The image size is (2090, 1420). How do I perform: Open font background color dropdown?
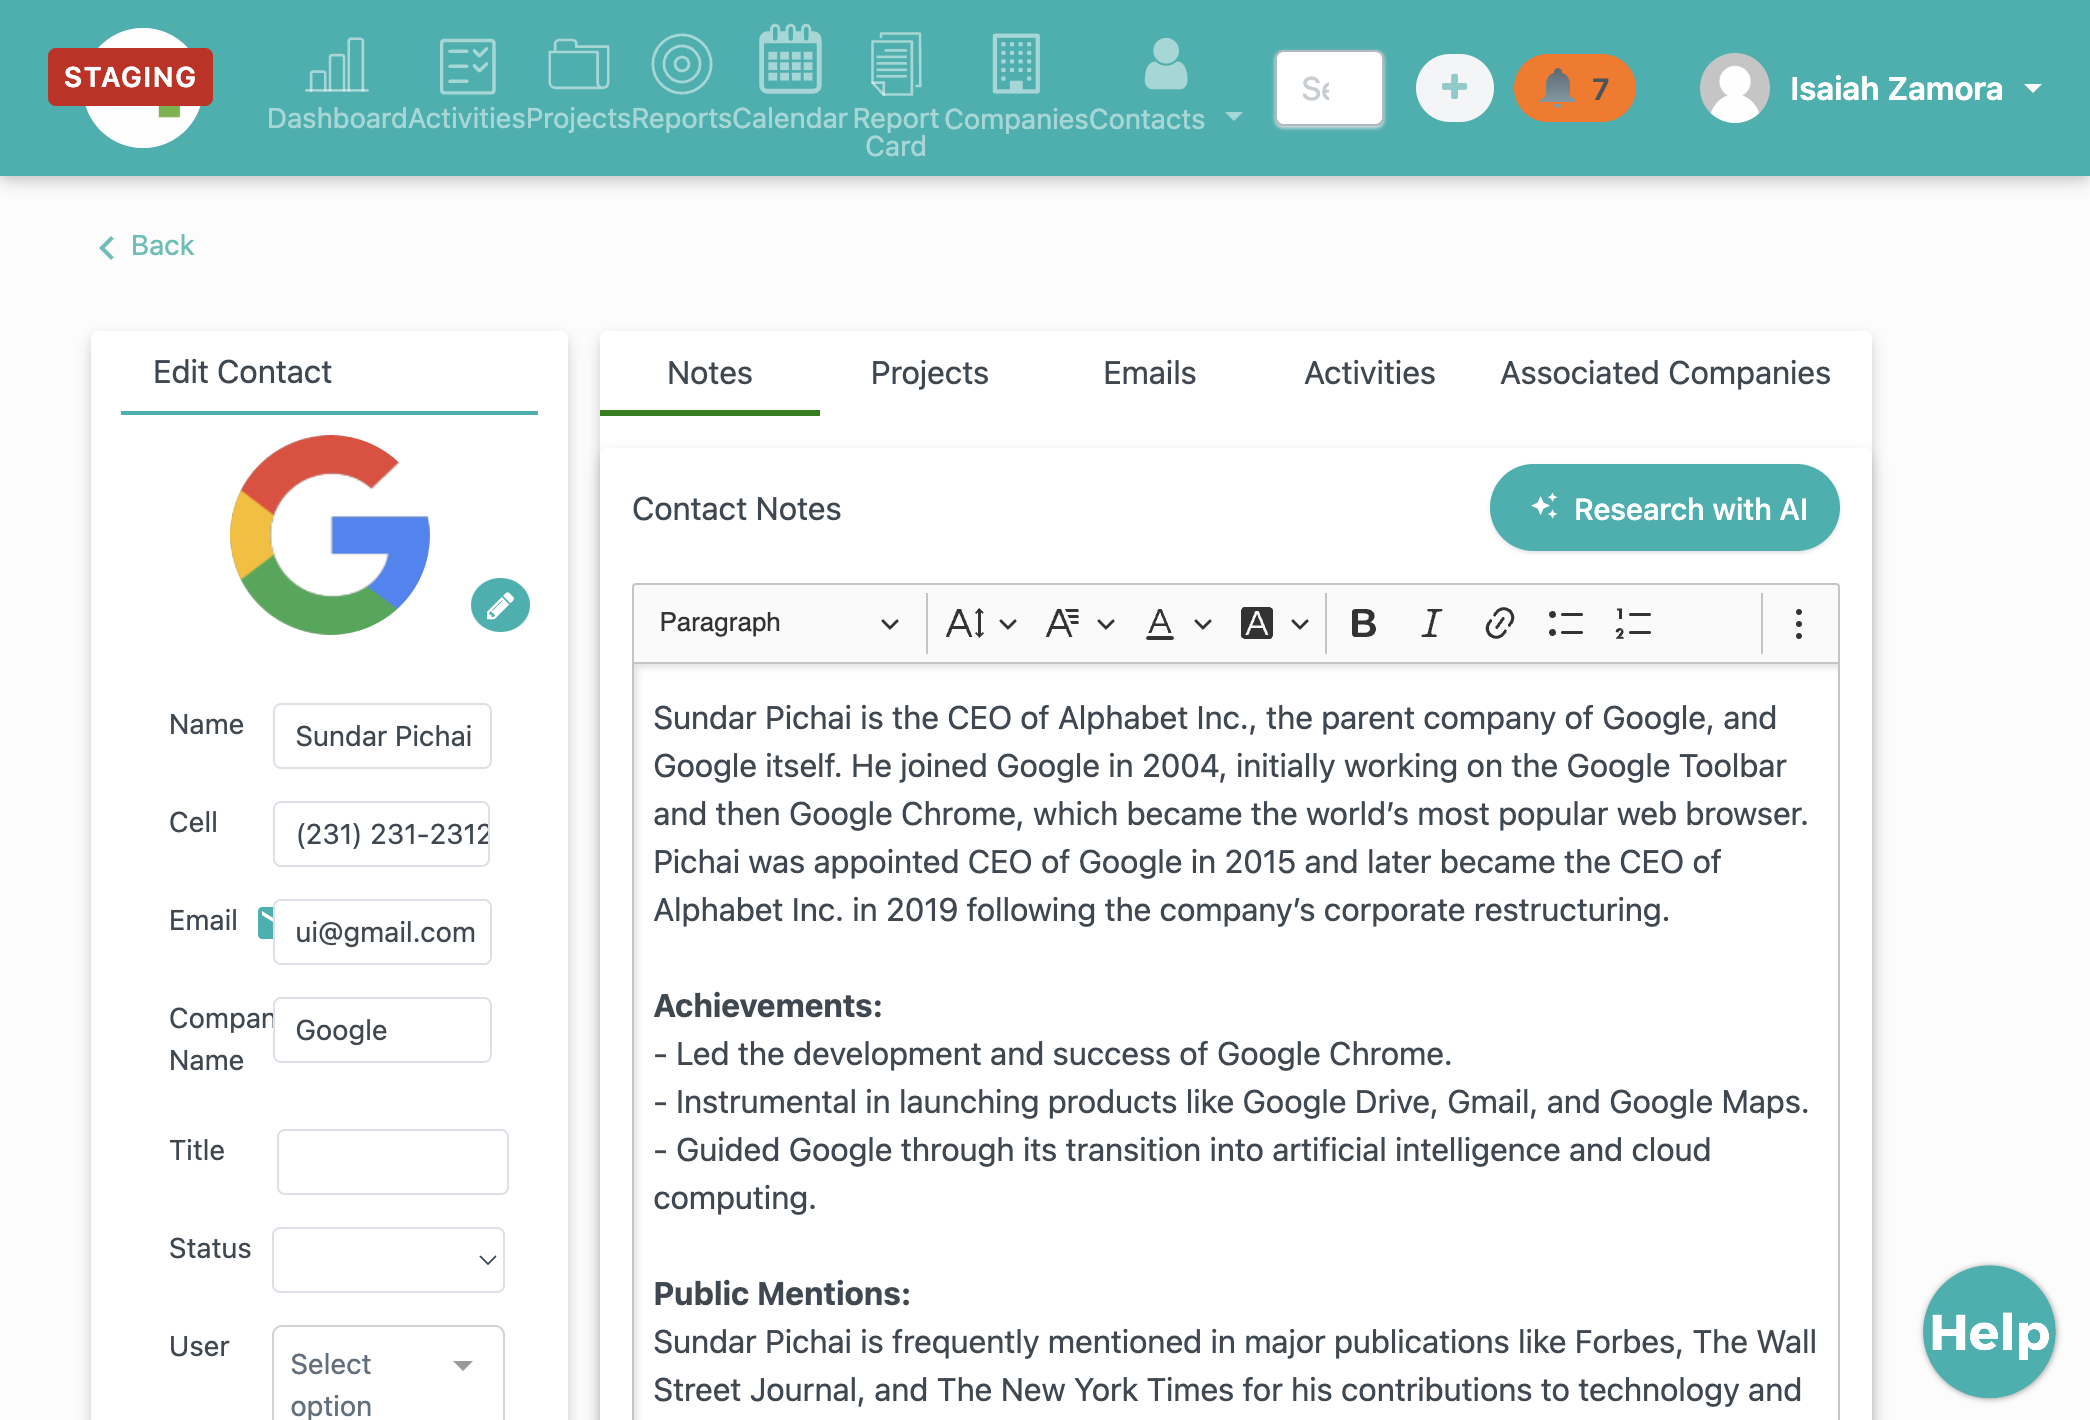coord(1274,623)
